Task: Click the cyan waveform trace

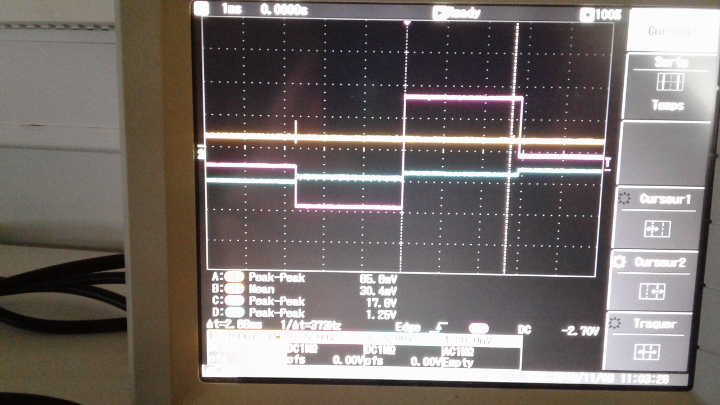Action: tap(404, 176)
